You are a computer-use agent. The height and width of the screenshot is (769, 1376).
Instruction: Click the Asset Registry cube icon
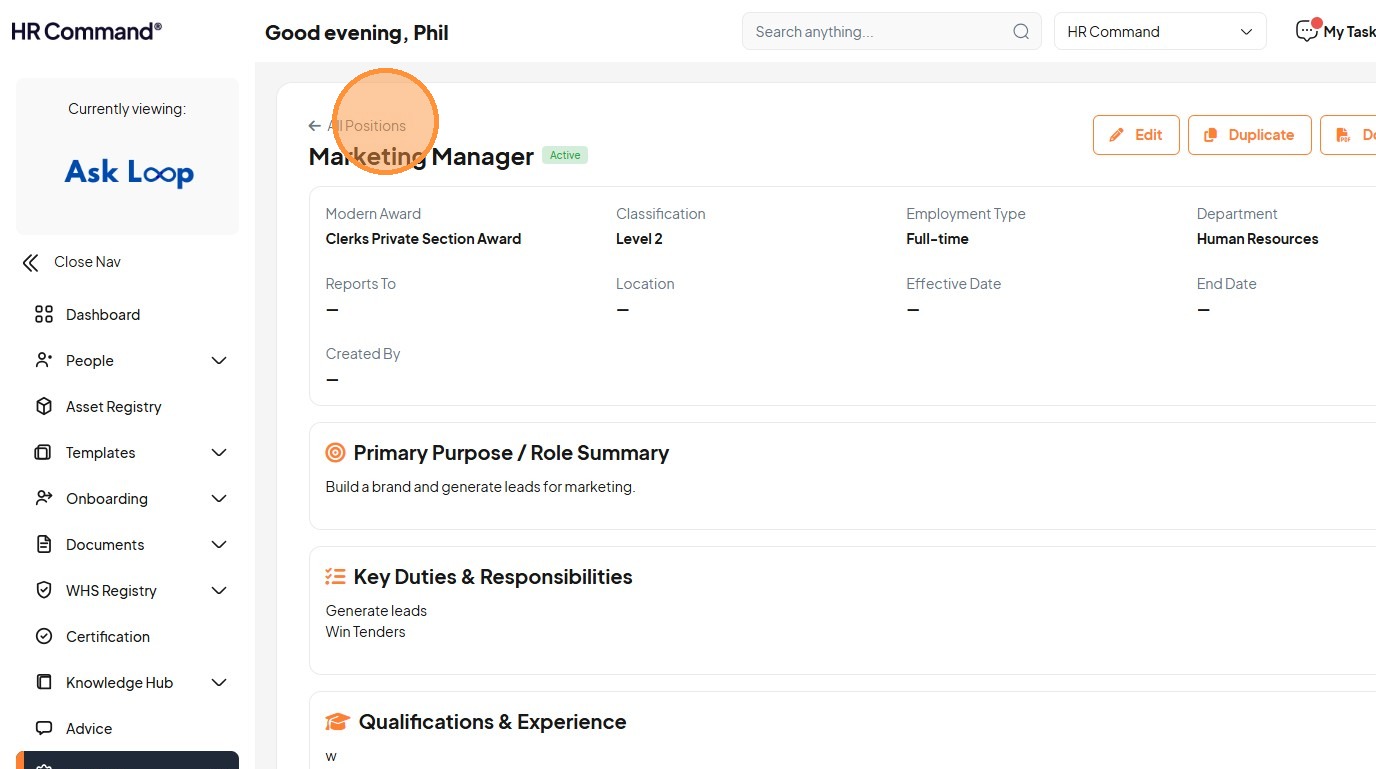[x=44, y=407]
